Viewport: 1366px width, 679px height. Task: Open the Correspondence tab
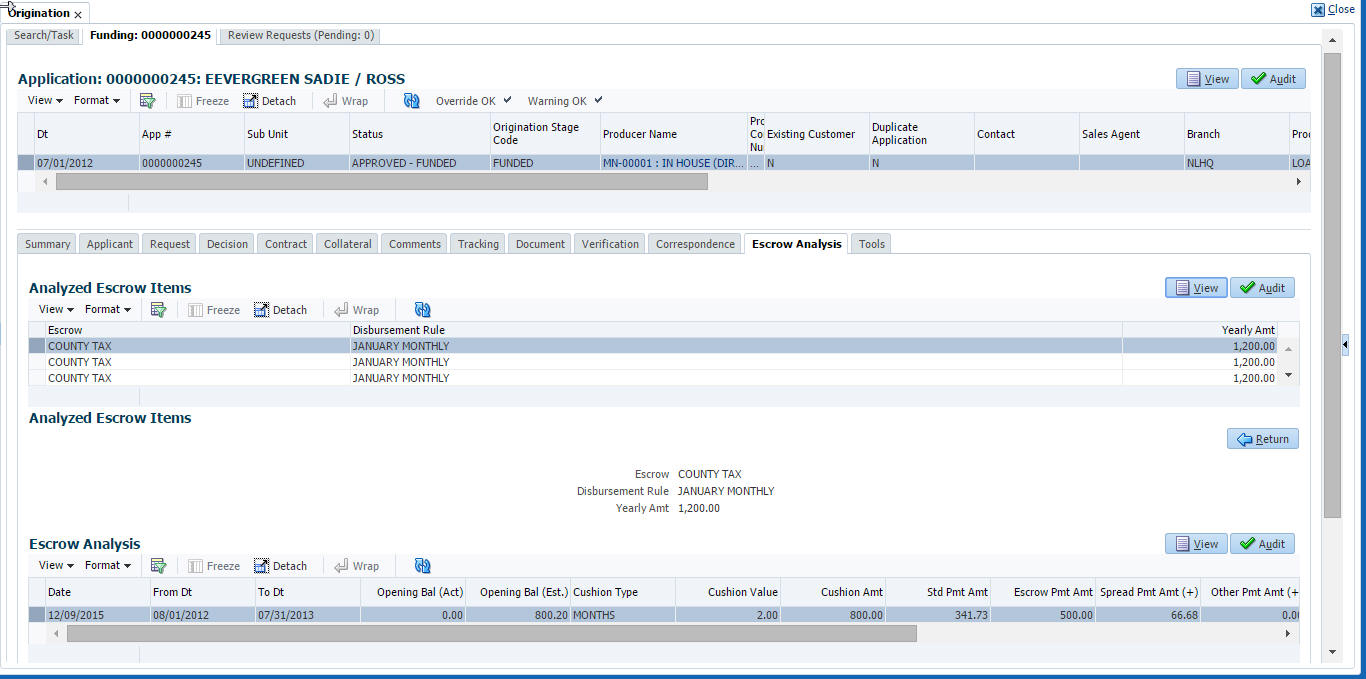tap(696, 244)
